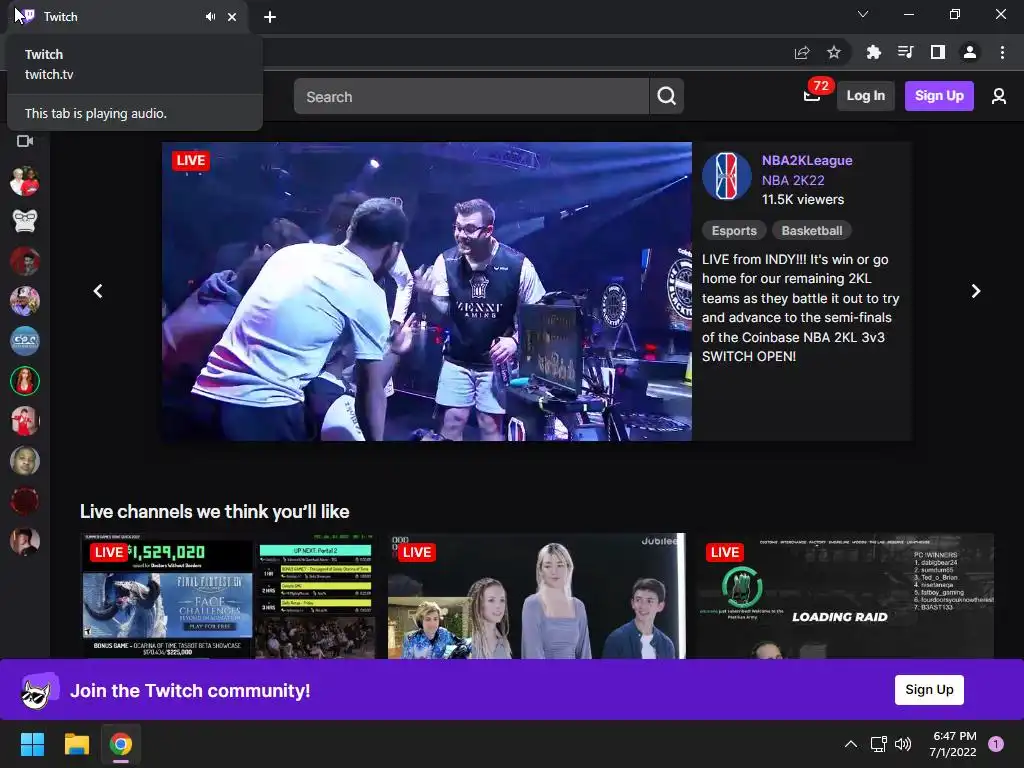Open the notification center badge
Viewport: 1024px width, 768px height.
[x=996, y=744]
